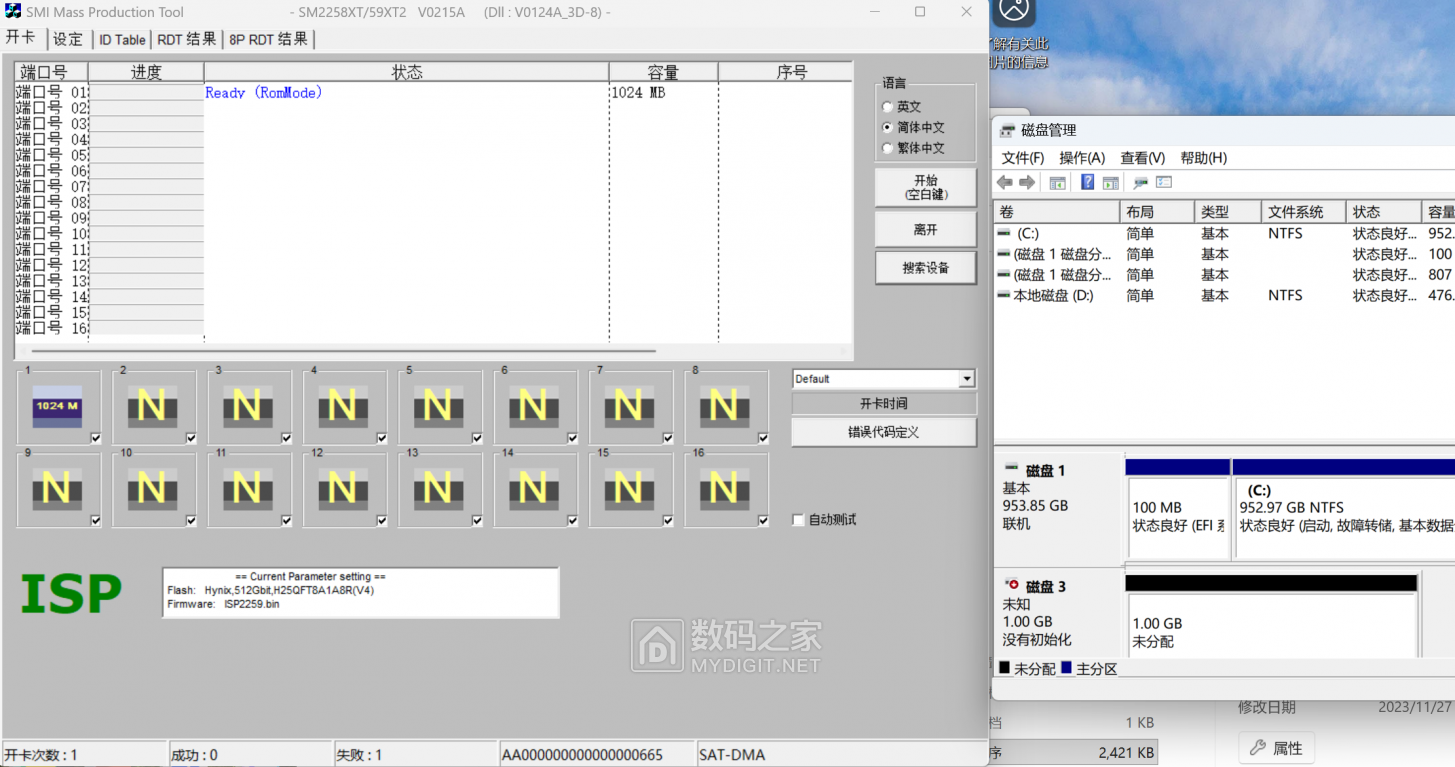Select the 英文 language radio button
This screenshot has width=1455, height=767.
(887, 107)
